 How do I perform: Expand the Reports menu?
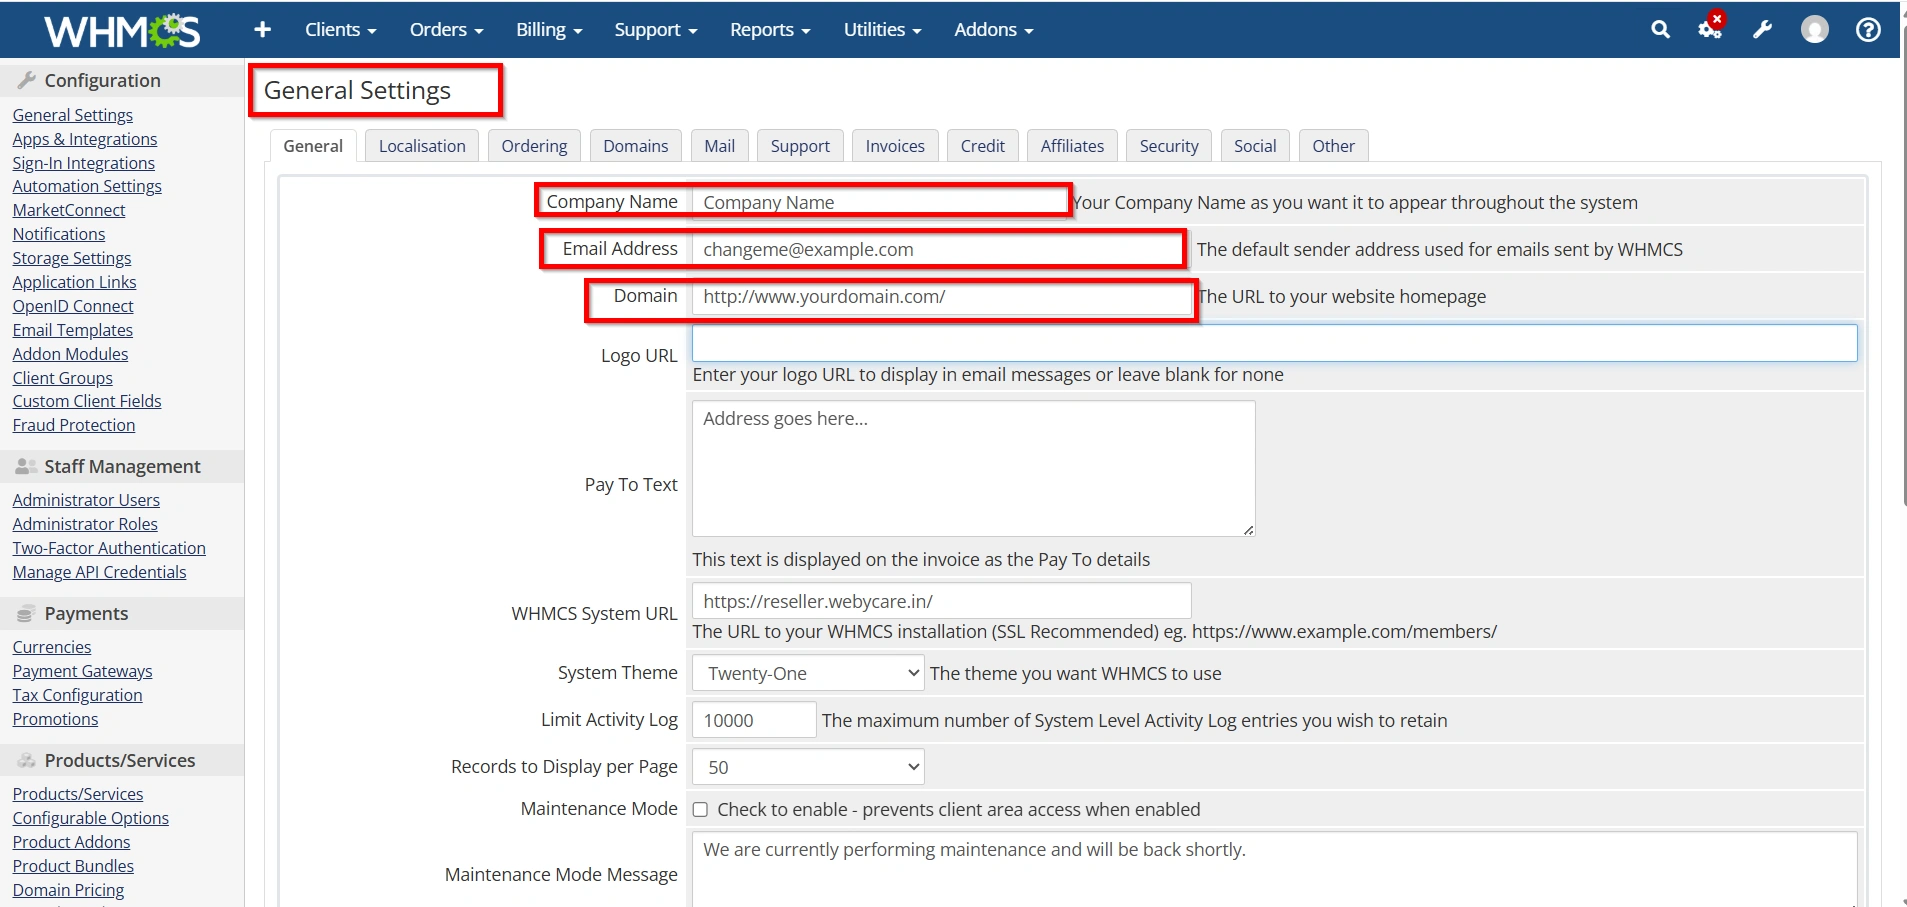tap(770, 30)
